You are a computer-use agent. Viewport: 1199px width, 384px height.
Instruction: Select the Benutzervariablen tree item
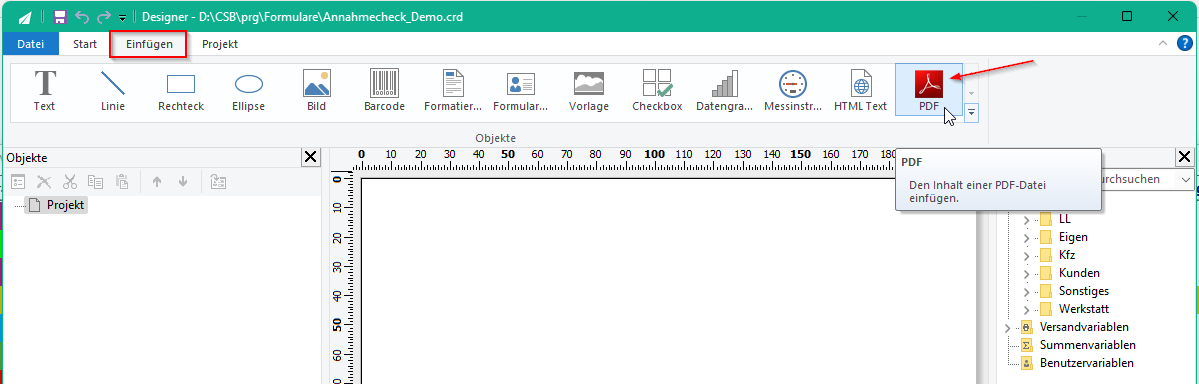[1087, 363]
